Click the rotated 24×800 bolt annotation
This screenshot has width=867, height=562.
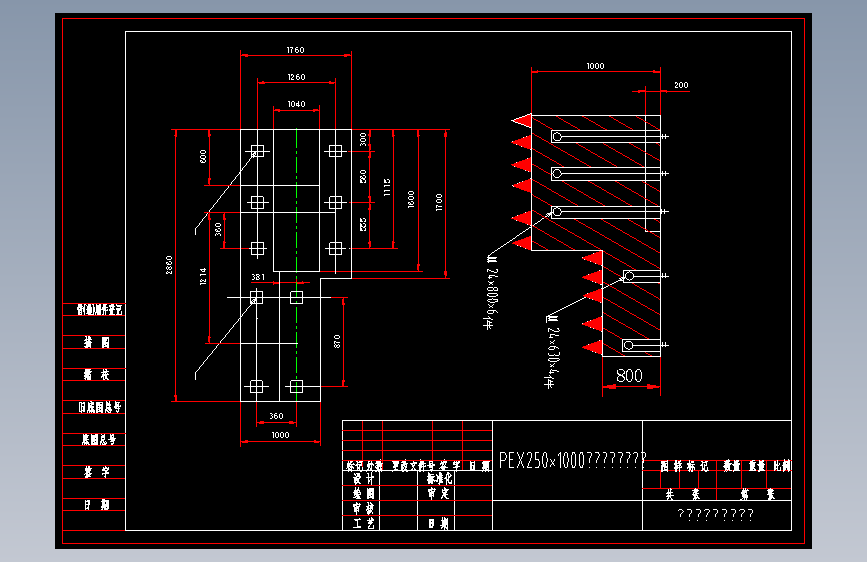click(x=492, y=293)
